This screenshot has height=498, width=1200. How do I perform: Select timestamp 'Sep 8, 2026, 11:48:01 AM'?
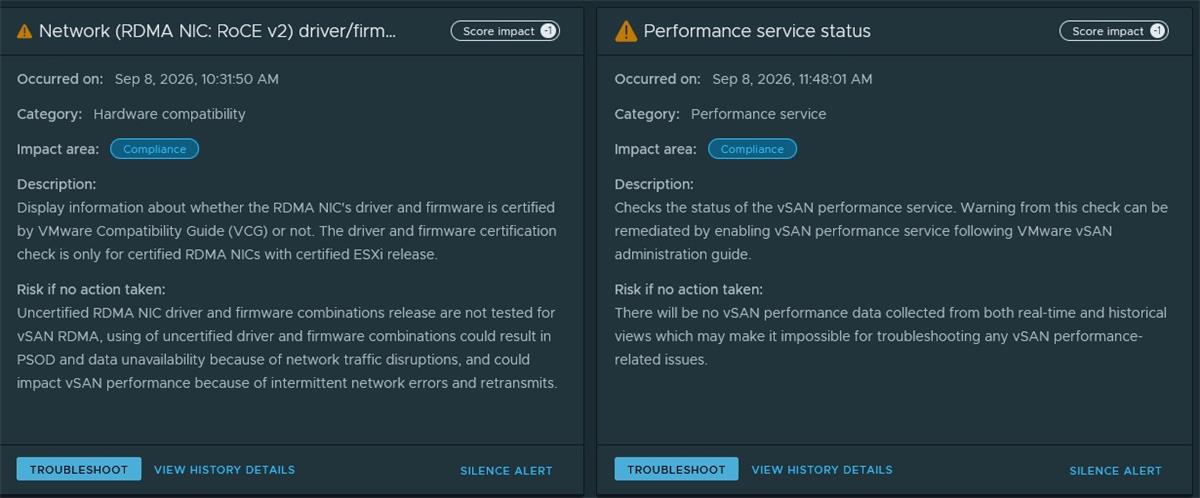point(792,79)
